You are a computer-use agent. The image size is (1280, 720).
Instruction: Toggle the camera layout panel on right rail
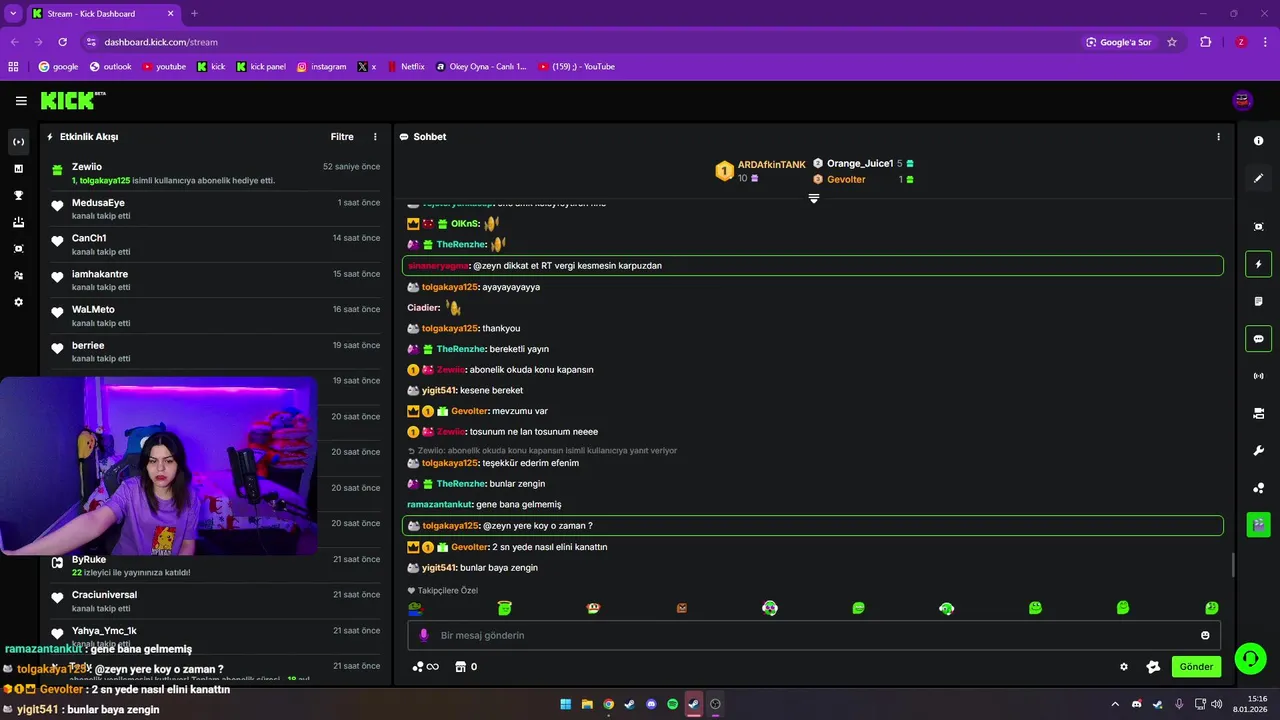coord(1258,413)
